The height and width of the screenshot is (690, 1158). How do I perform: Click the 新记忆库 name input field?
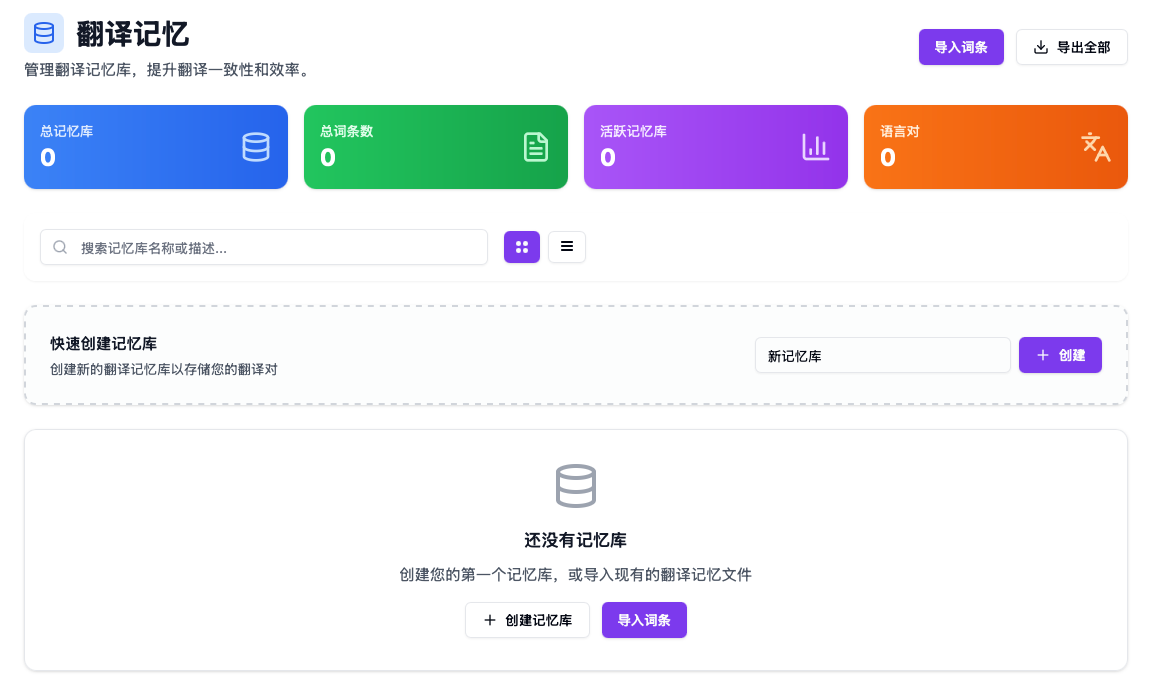[x=882, y=355]
